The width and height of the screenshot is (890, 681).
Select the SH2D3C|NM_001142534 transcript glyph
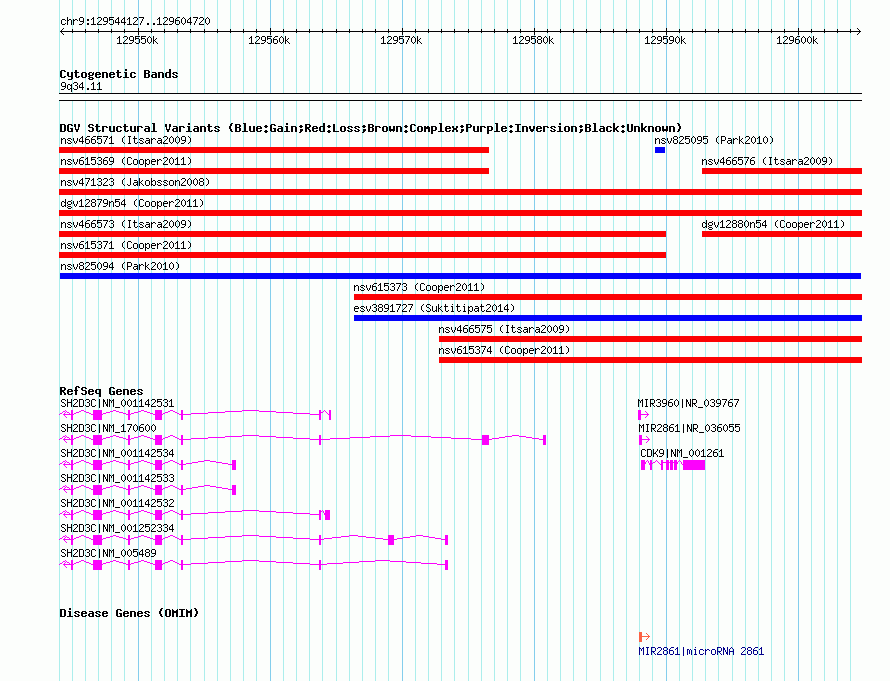pyautogui.click(x=148, y=465)
